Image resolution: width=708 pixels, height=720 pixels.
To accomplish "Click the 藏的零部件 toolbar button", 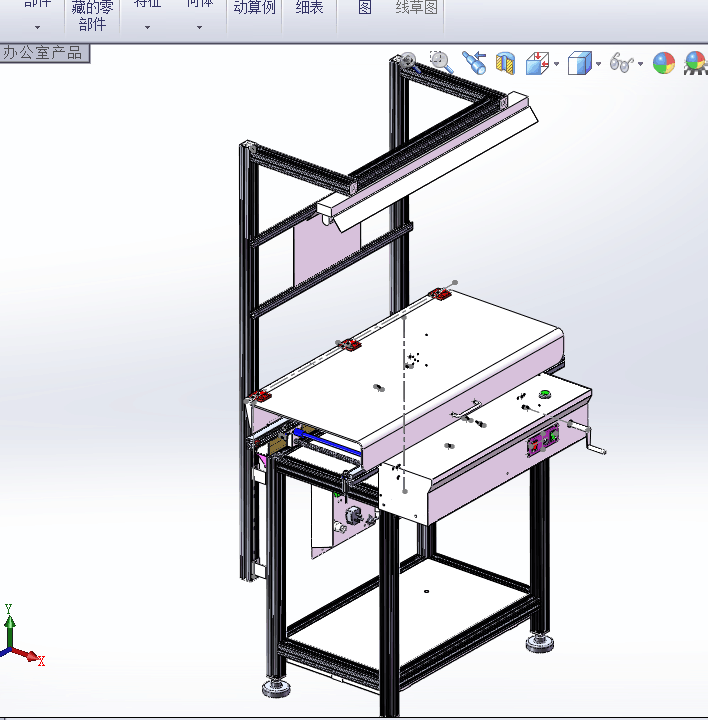I will pos(92,16).
